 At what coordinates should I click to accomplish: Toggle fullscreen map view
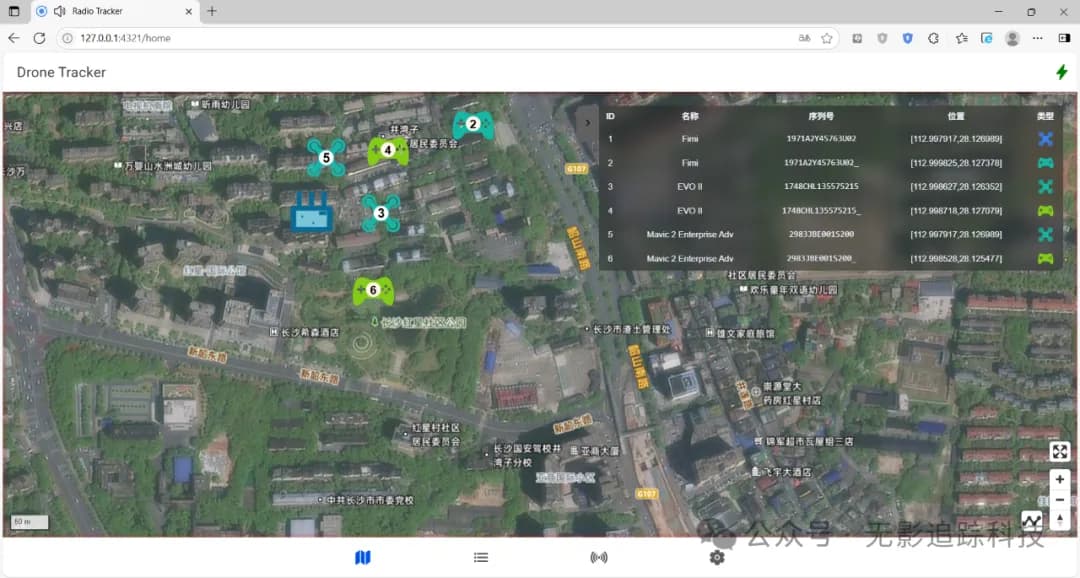(x=1060, y=452)
